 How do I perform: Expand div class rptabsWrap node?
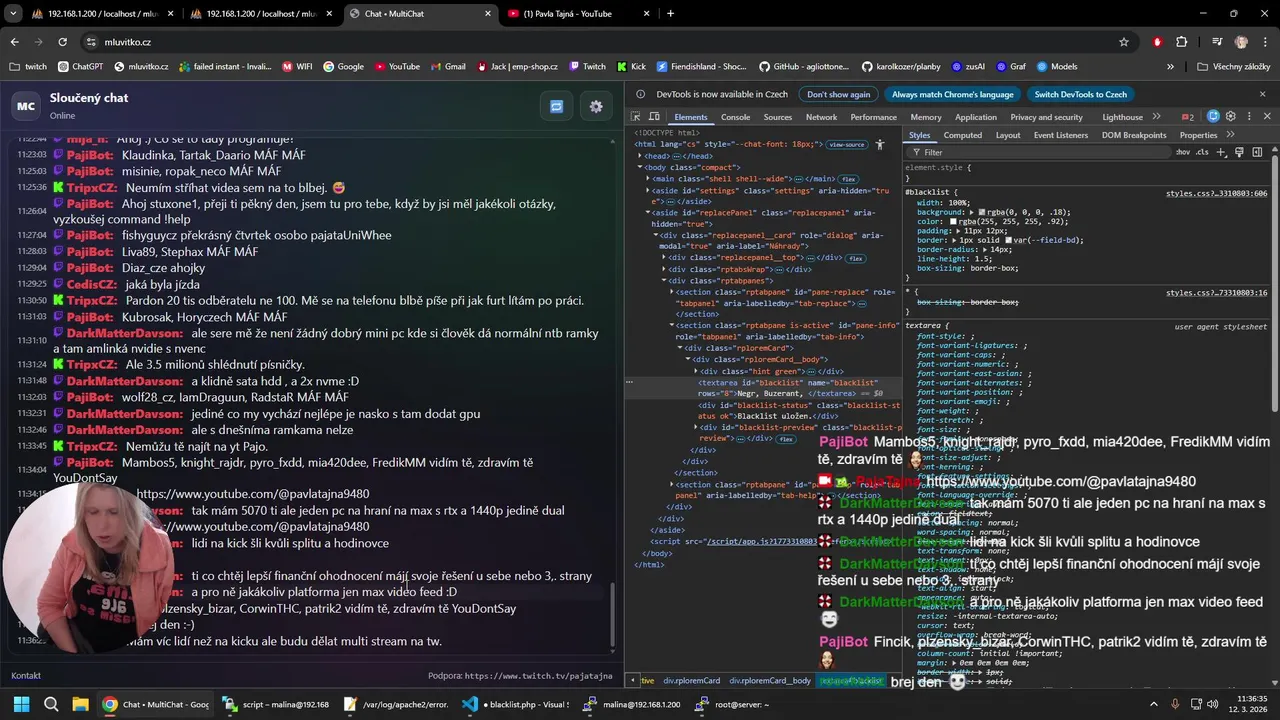(665, 269)
